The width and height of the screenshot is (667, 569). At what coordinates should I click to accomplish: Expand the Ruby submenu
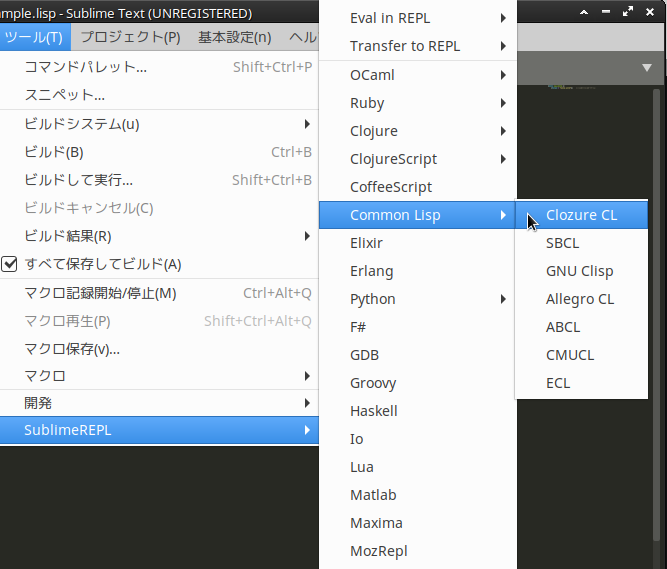(x=418, y=103)
